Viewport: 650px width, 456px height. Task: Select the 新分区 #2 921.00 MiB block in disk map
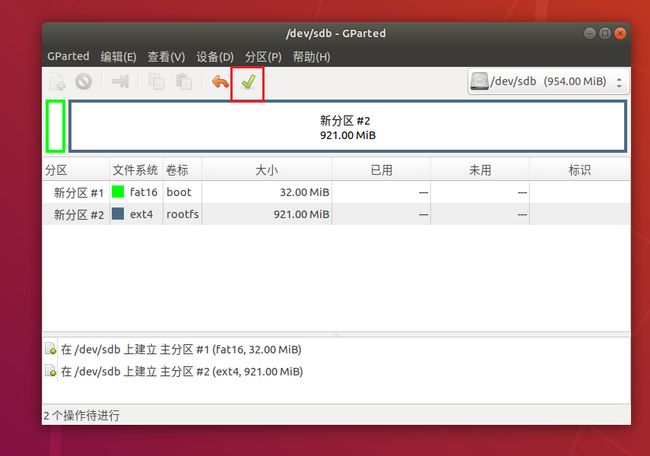(347, 126)
